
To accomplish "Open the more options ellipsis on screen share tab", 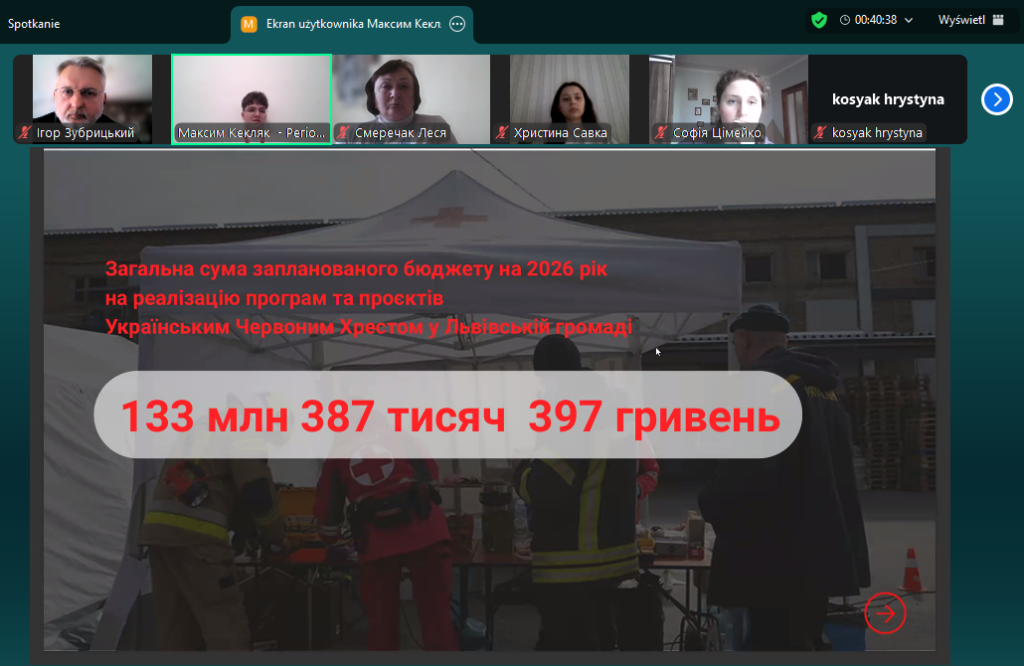I will coord(458,24).
